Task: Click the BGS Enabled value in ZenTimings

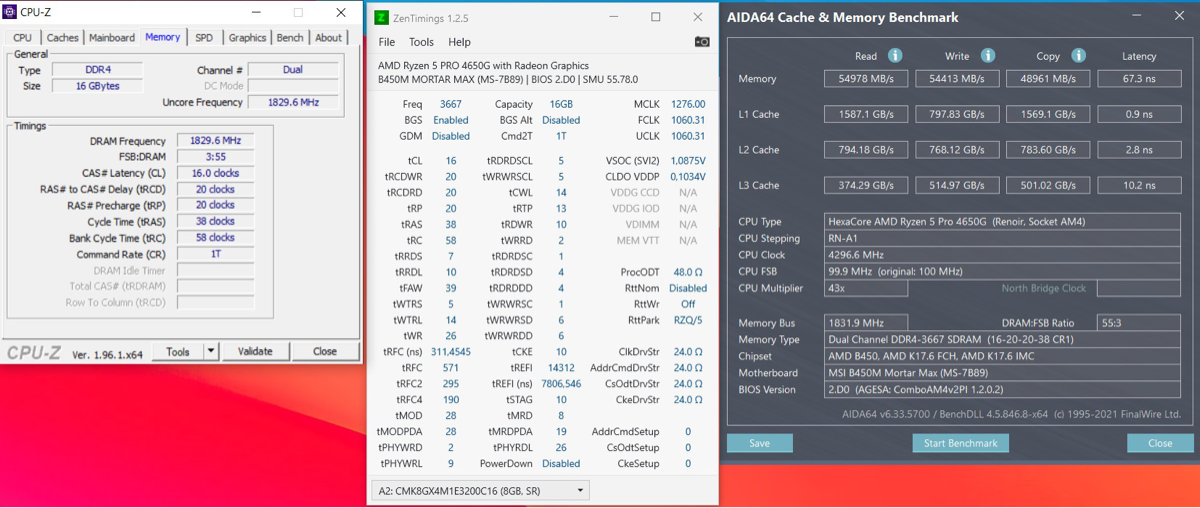Action: [x=451, y=120]
